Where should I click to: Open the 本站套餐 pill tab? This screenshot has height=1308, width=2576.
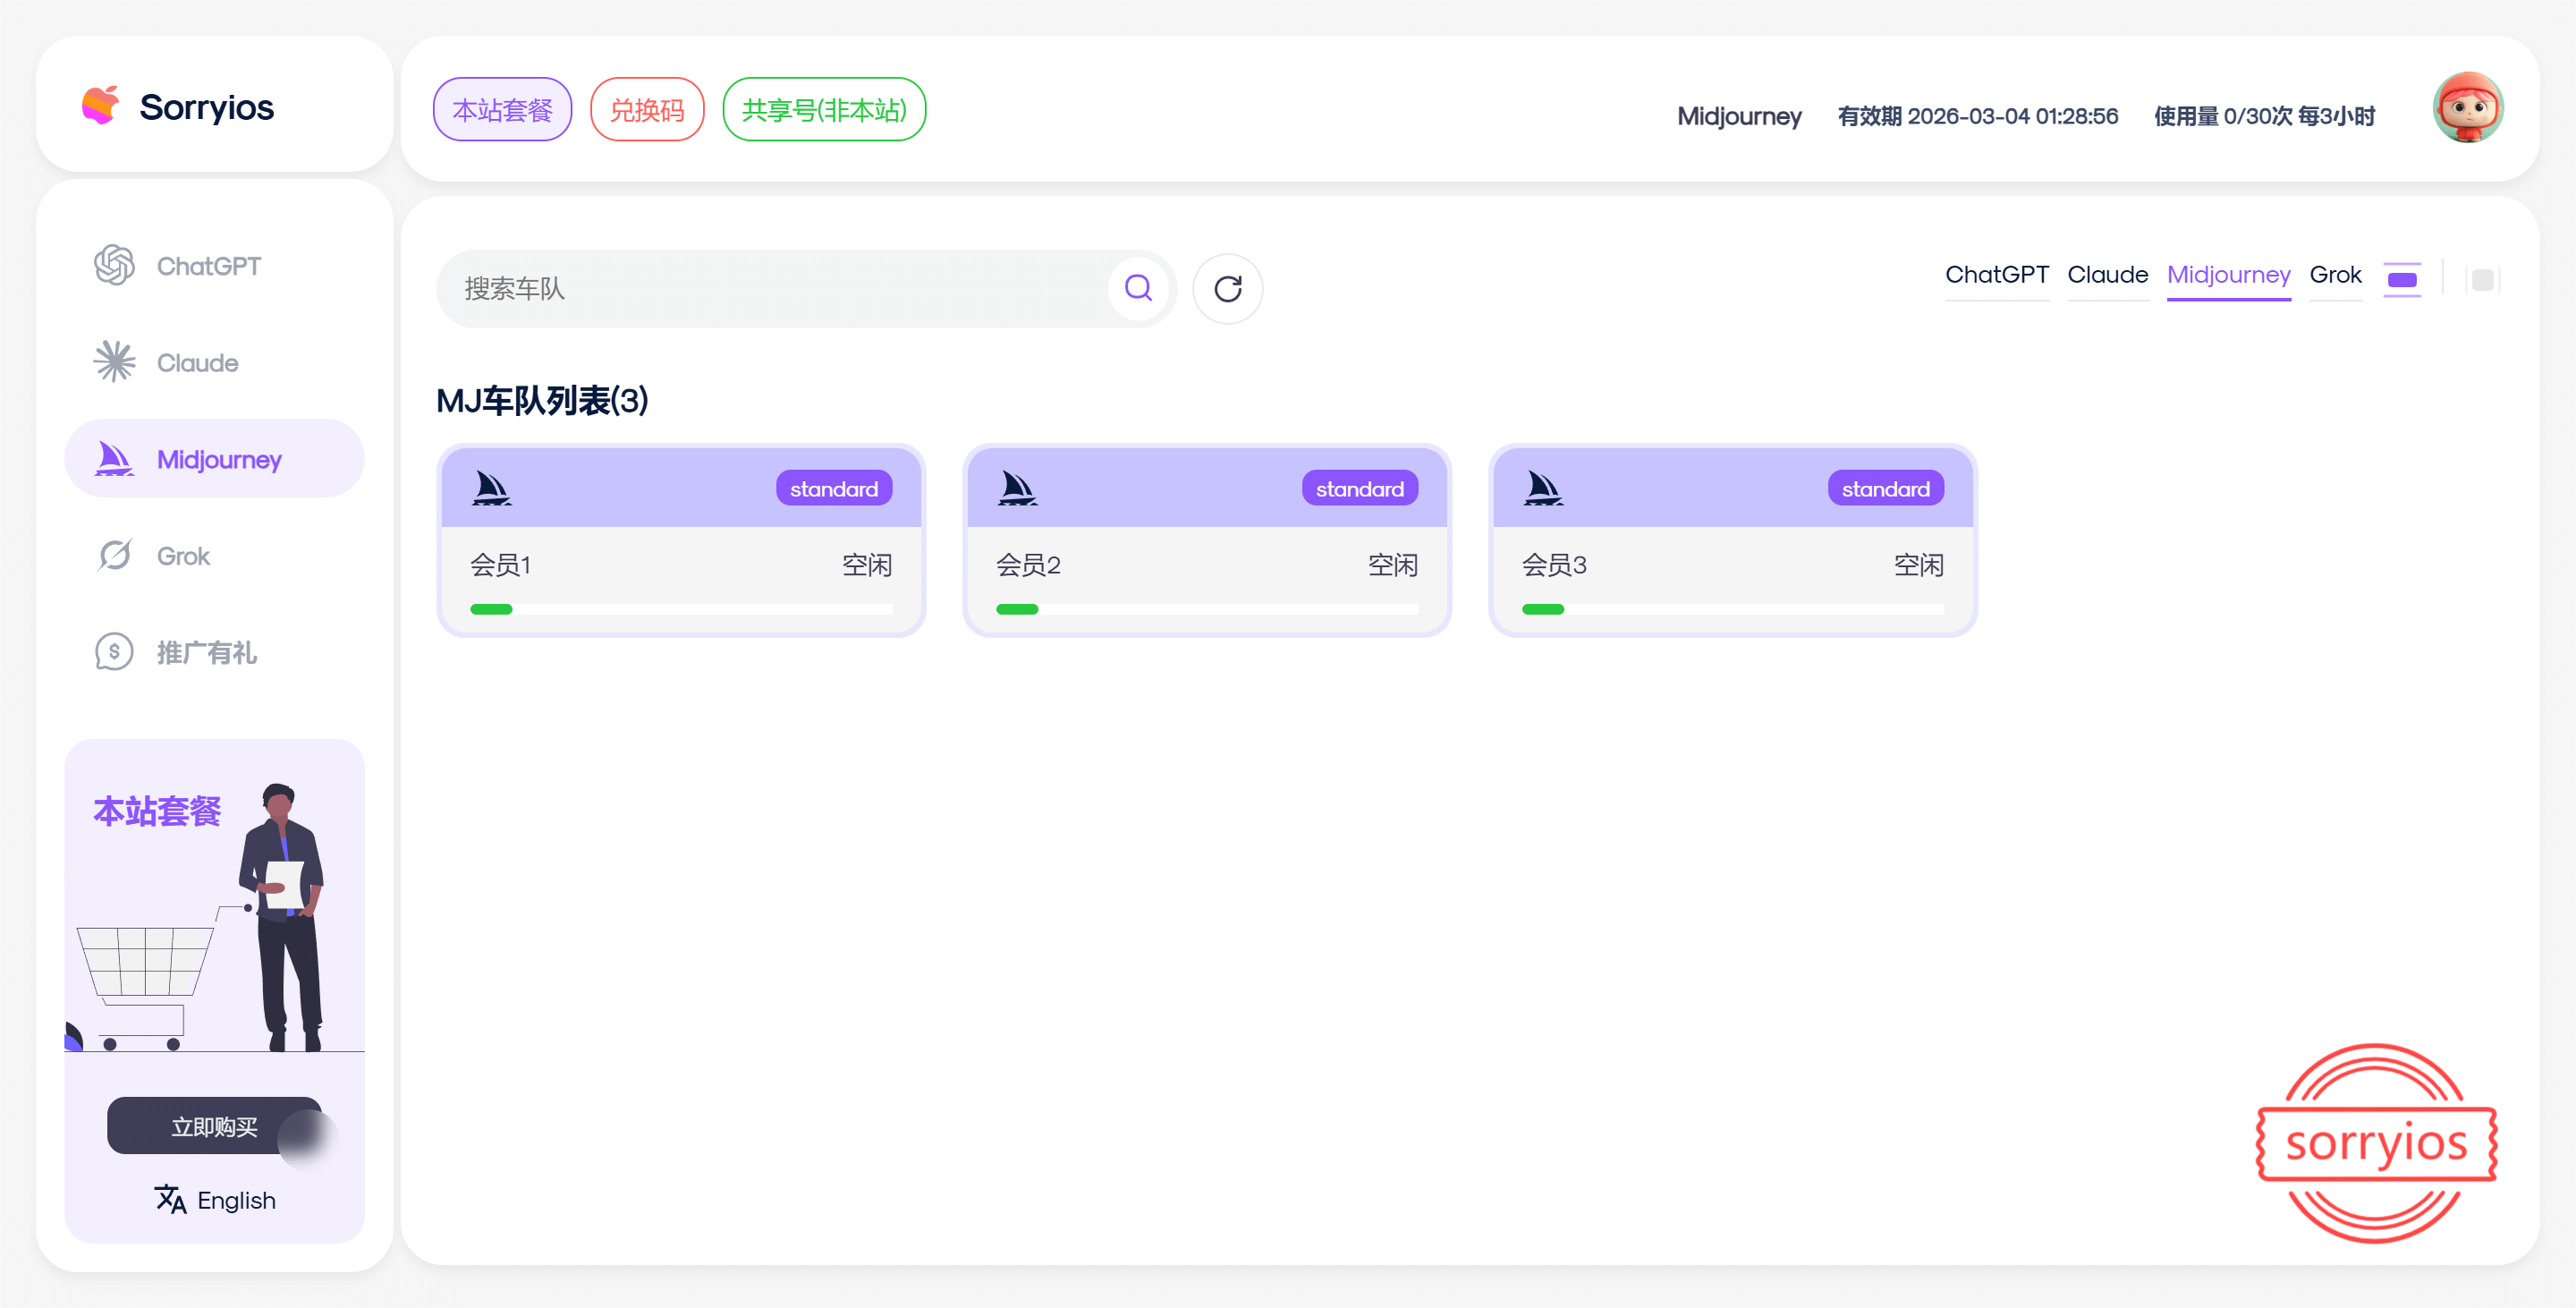click(x=502, y=110)
